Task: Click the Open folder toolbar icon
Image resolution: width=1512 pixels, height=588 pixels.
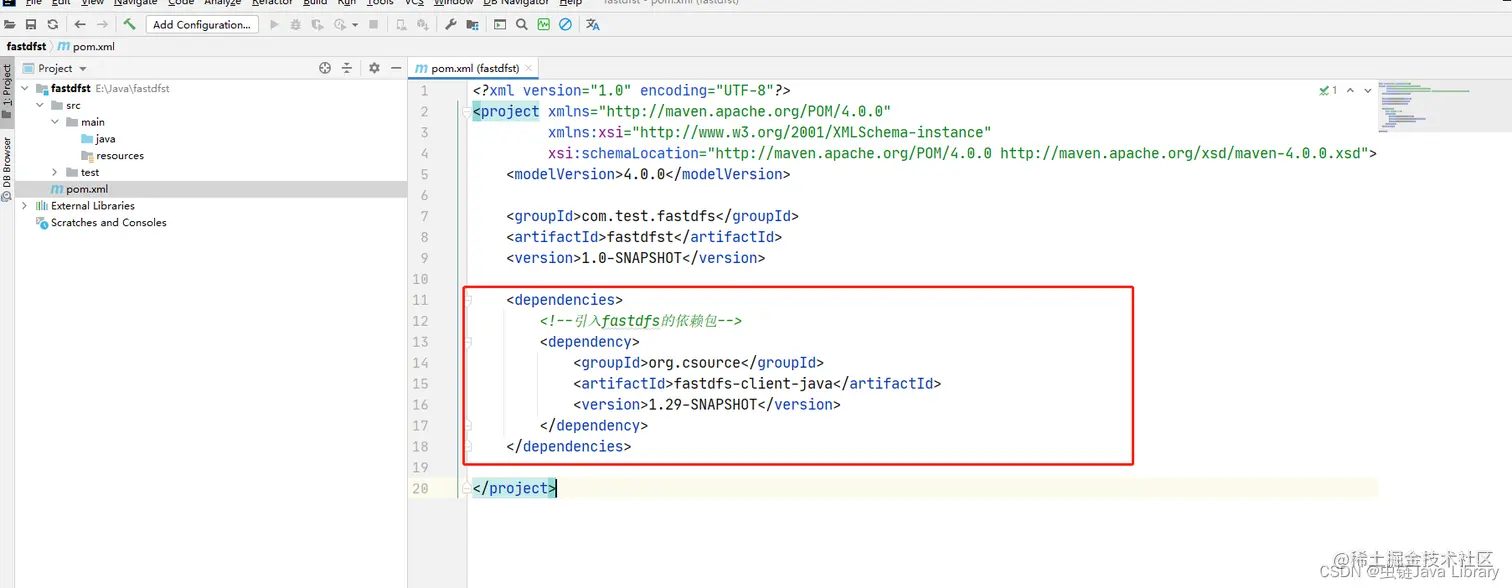Action: [10, 24]
